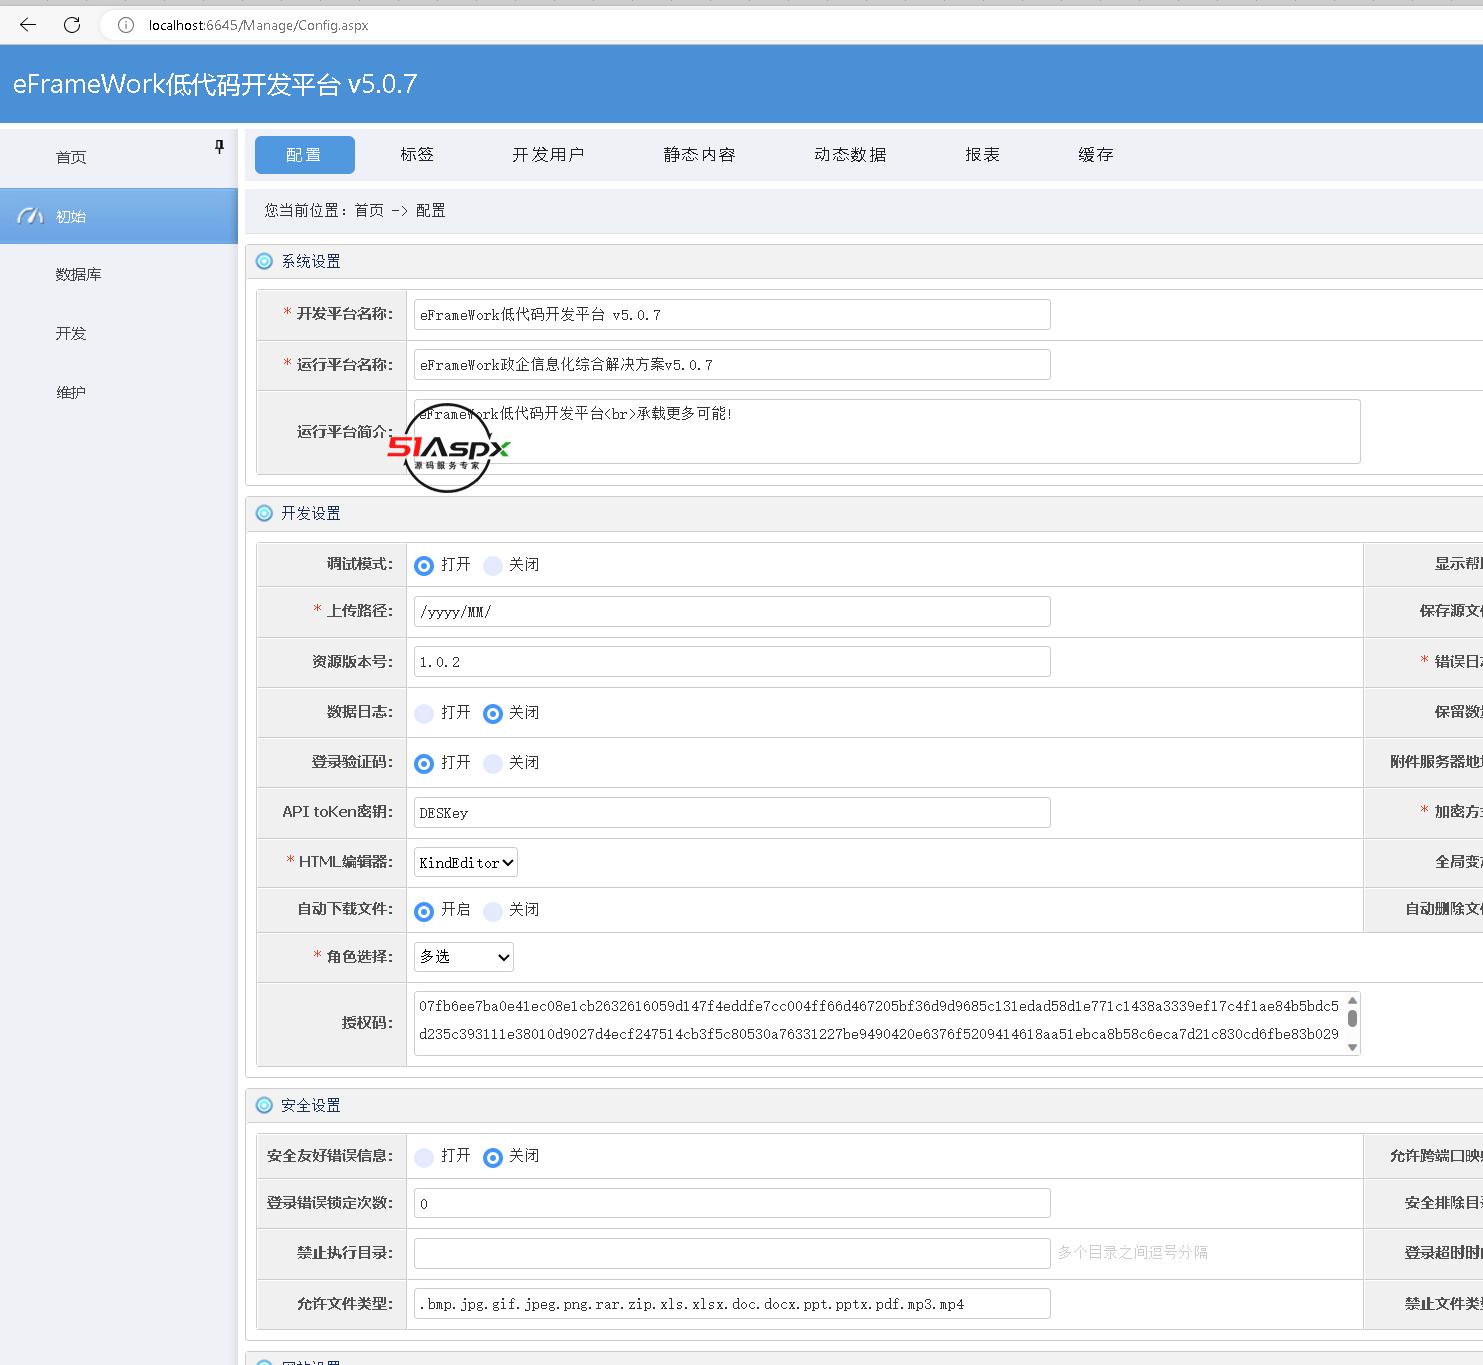The width and height of the screenshot is (1483, 1365).
Task: Click the site info icon in address bar
Action: [x=126, y=25]
